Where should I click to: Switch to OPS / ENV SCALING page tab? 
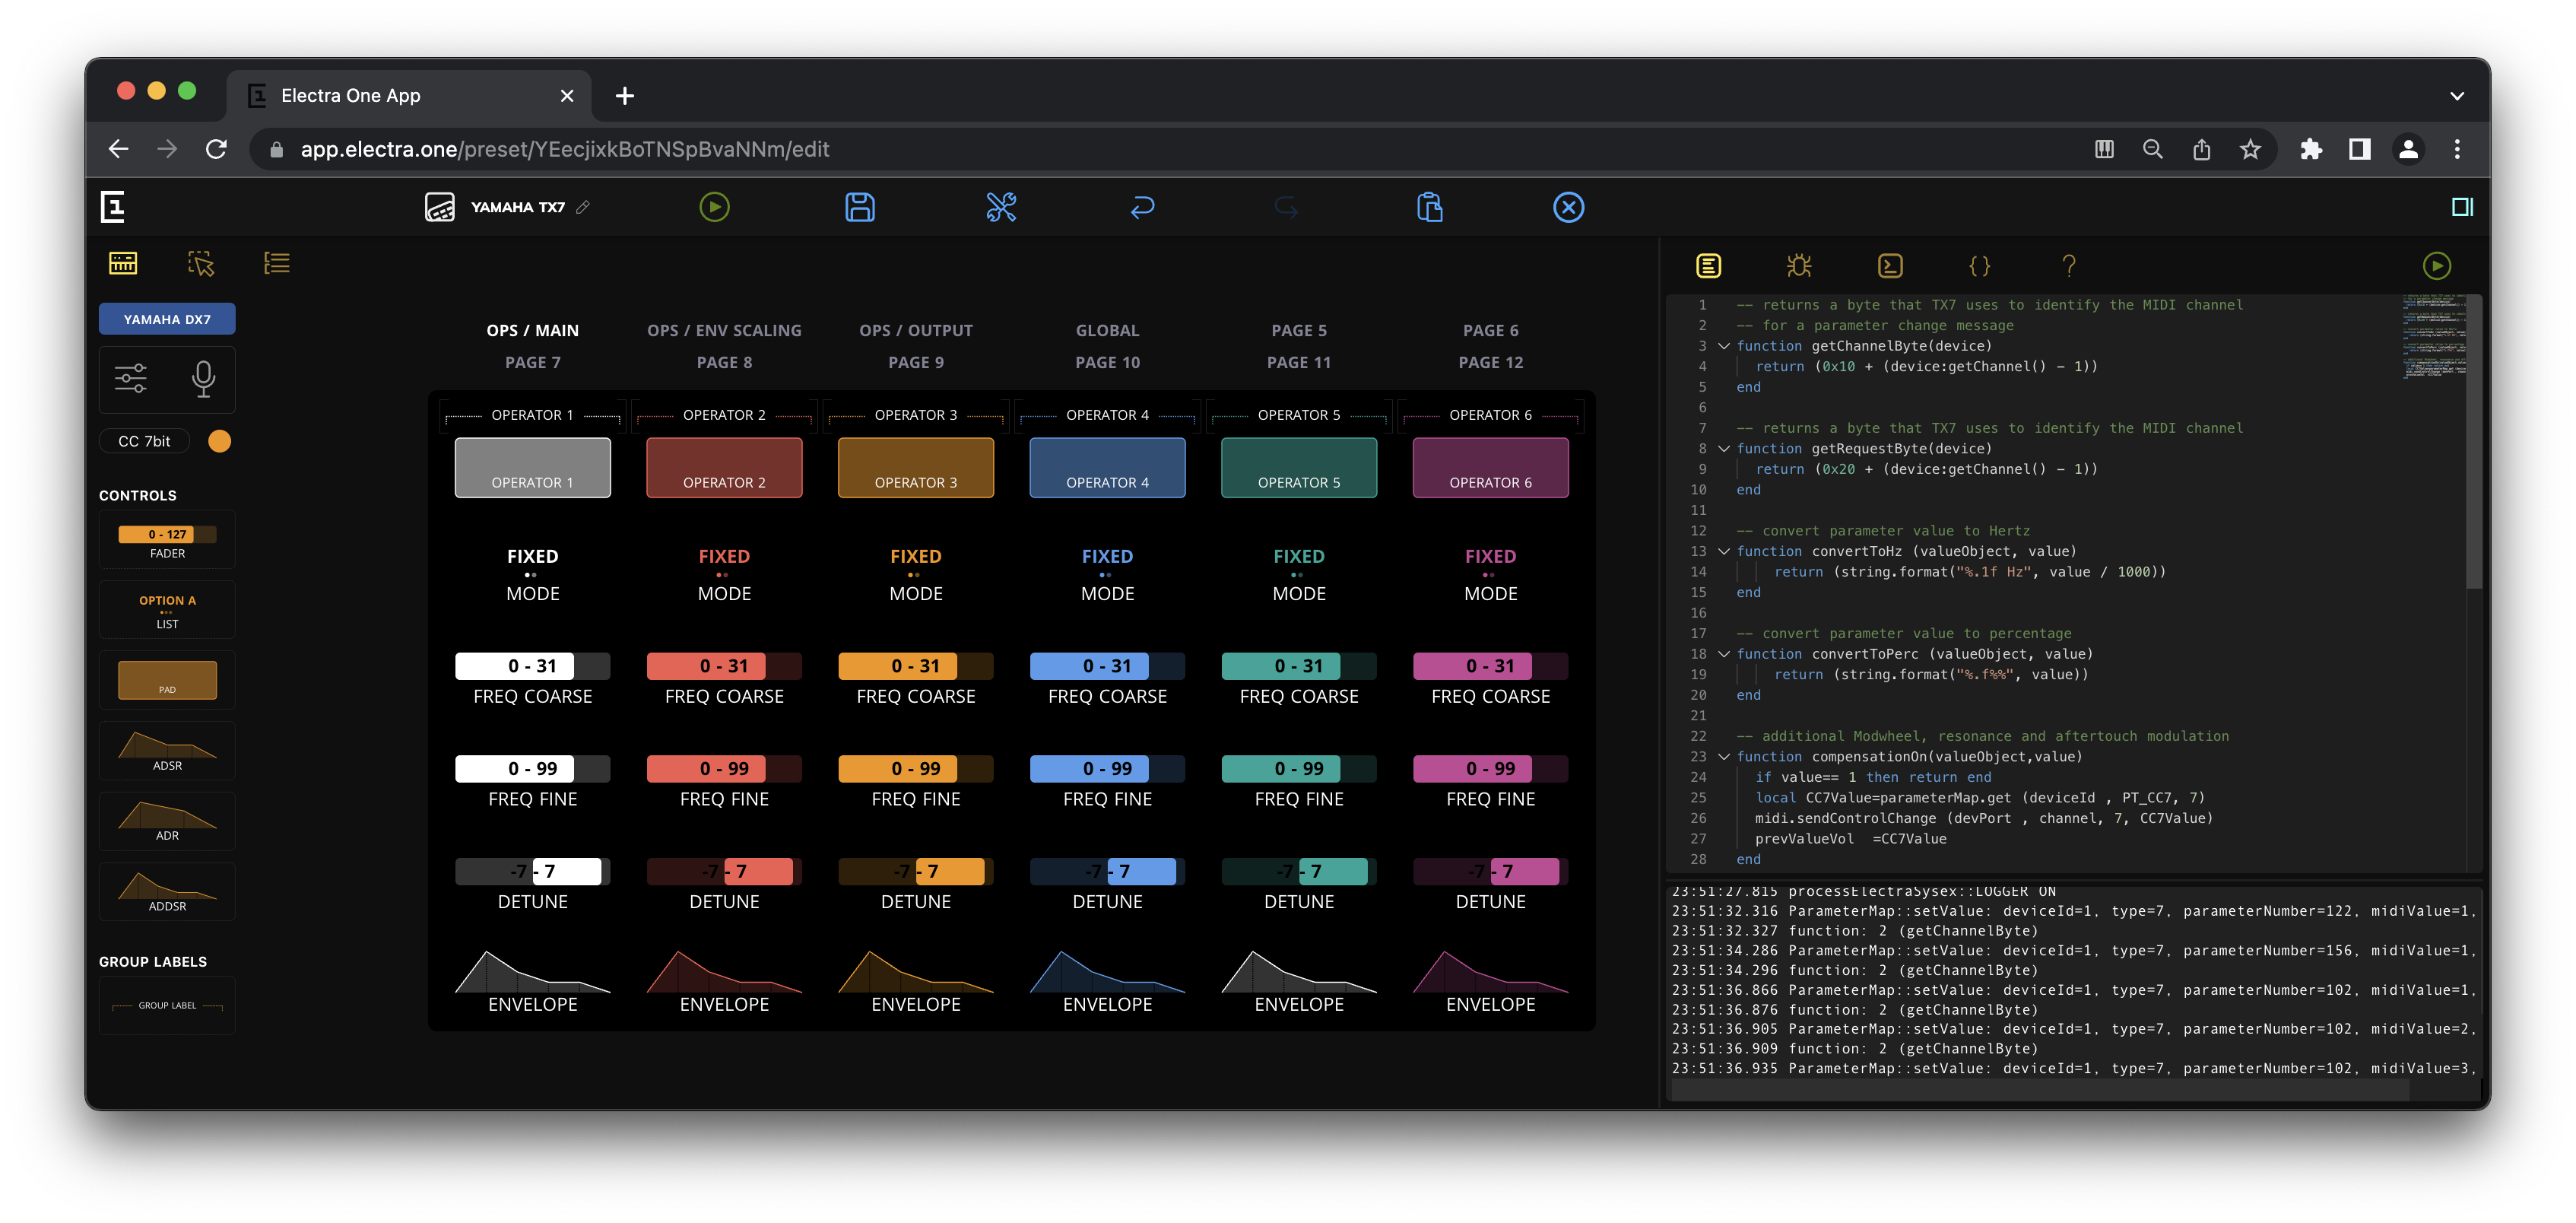click(724, 330)
